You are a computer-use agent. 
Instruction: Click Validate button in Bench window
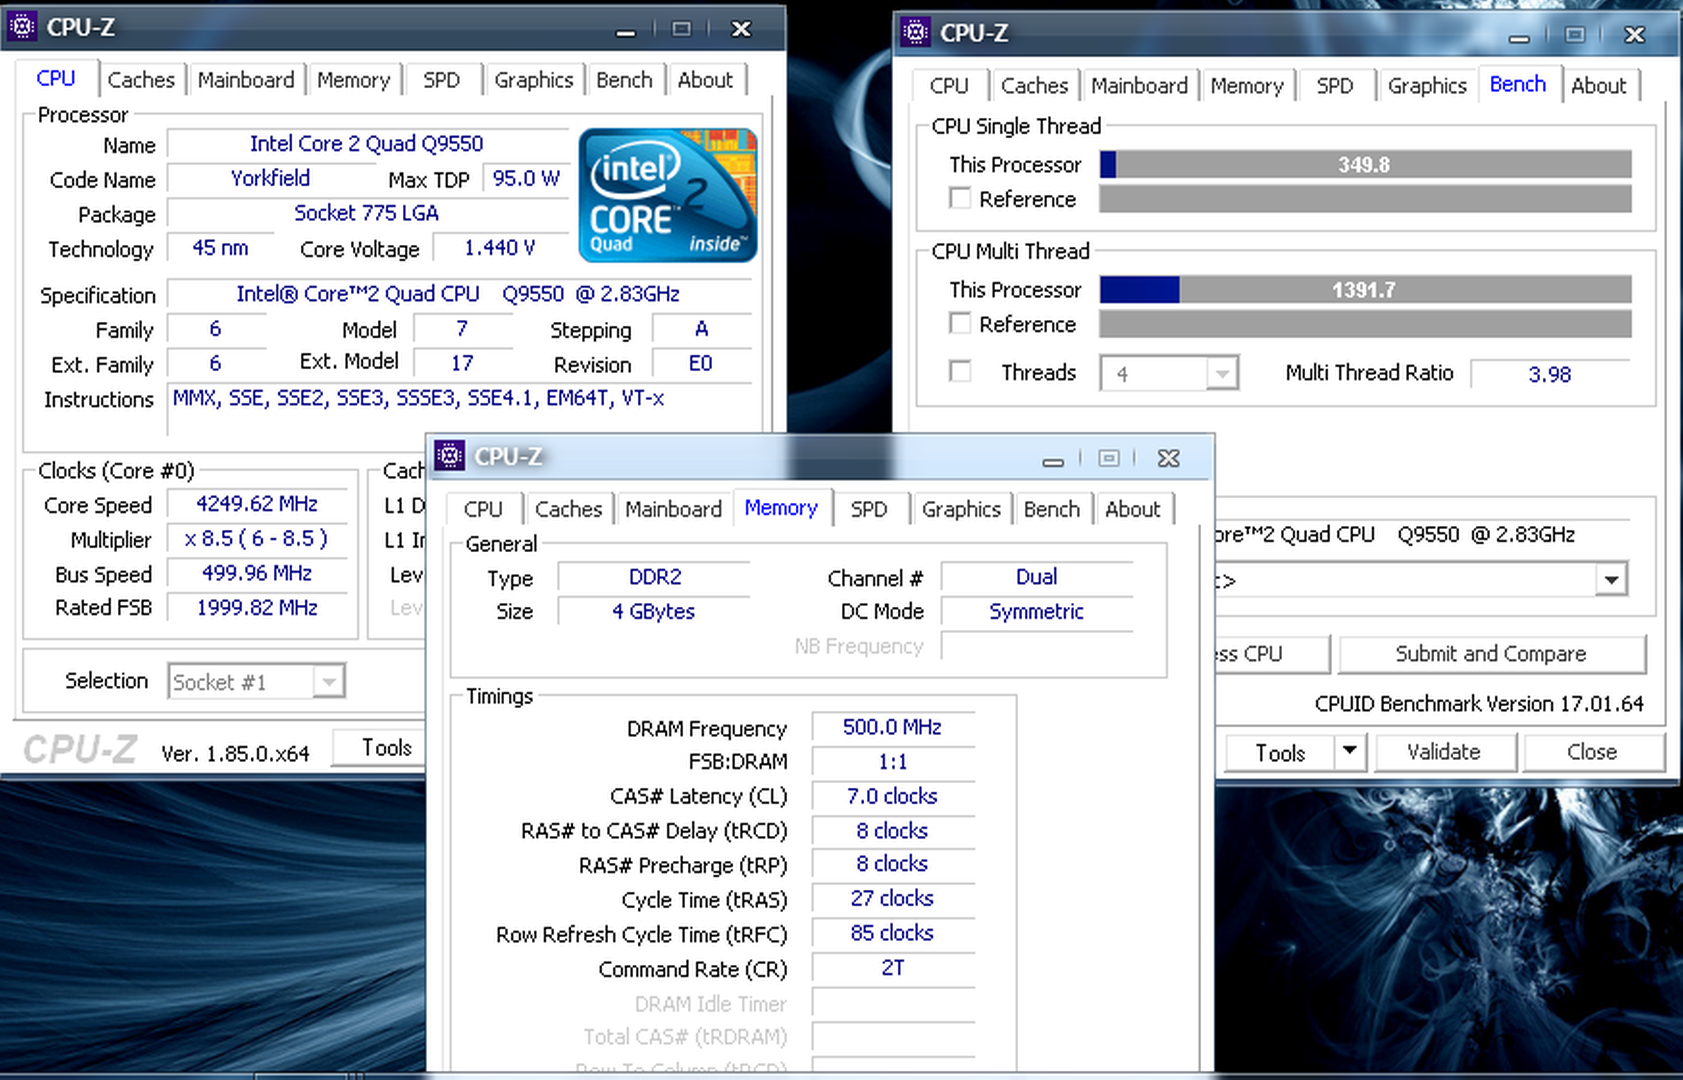pos(1444,752)
